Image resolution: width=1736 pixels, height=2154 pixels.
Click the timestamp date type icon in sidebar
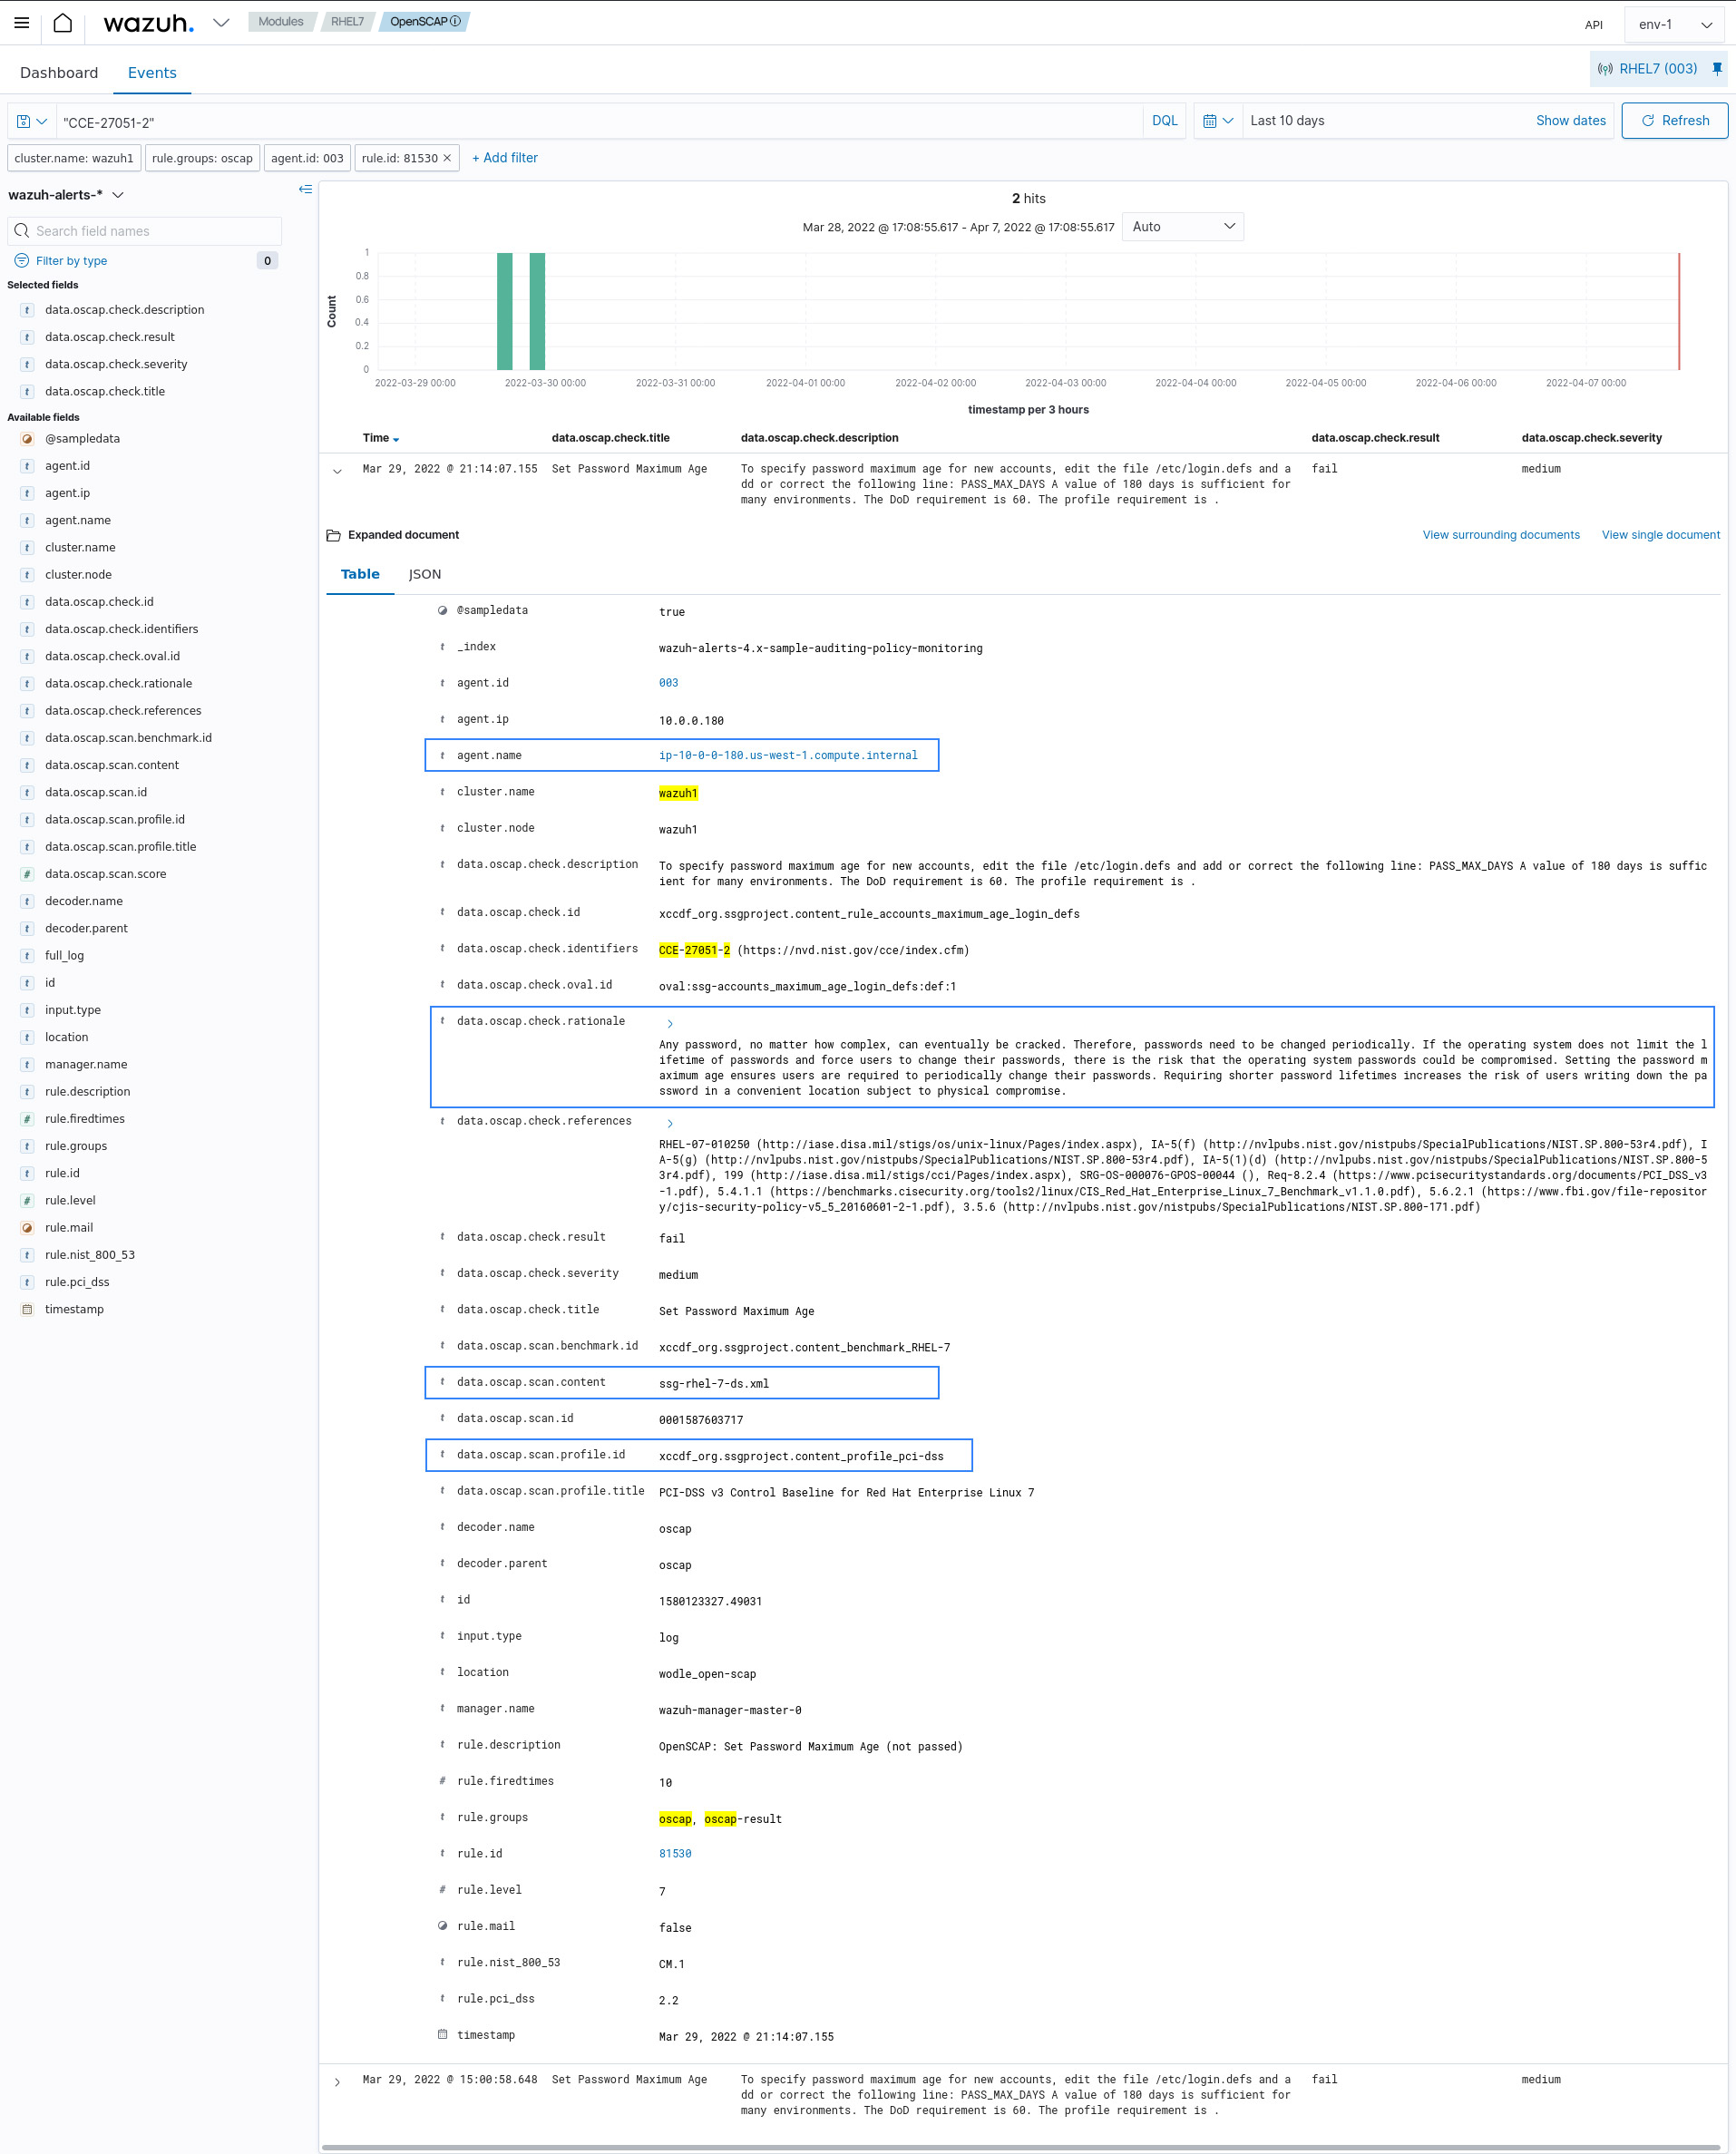pos(27,1310)
